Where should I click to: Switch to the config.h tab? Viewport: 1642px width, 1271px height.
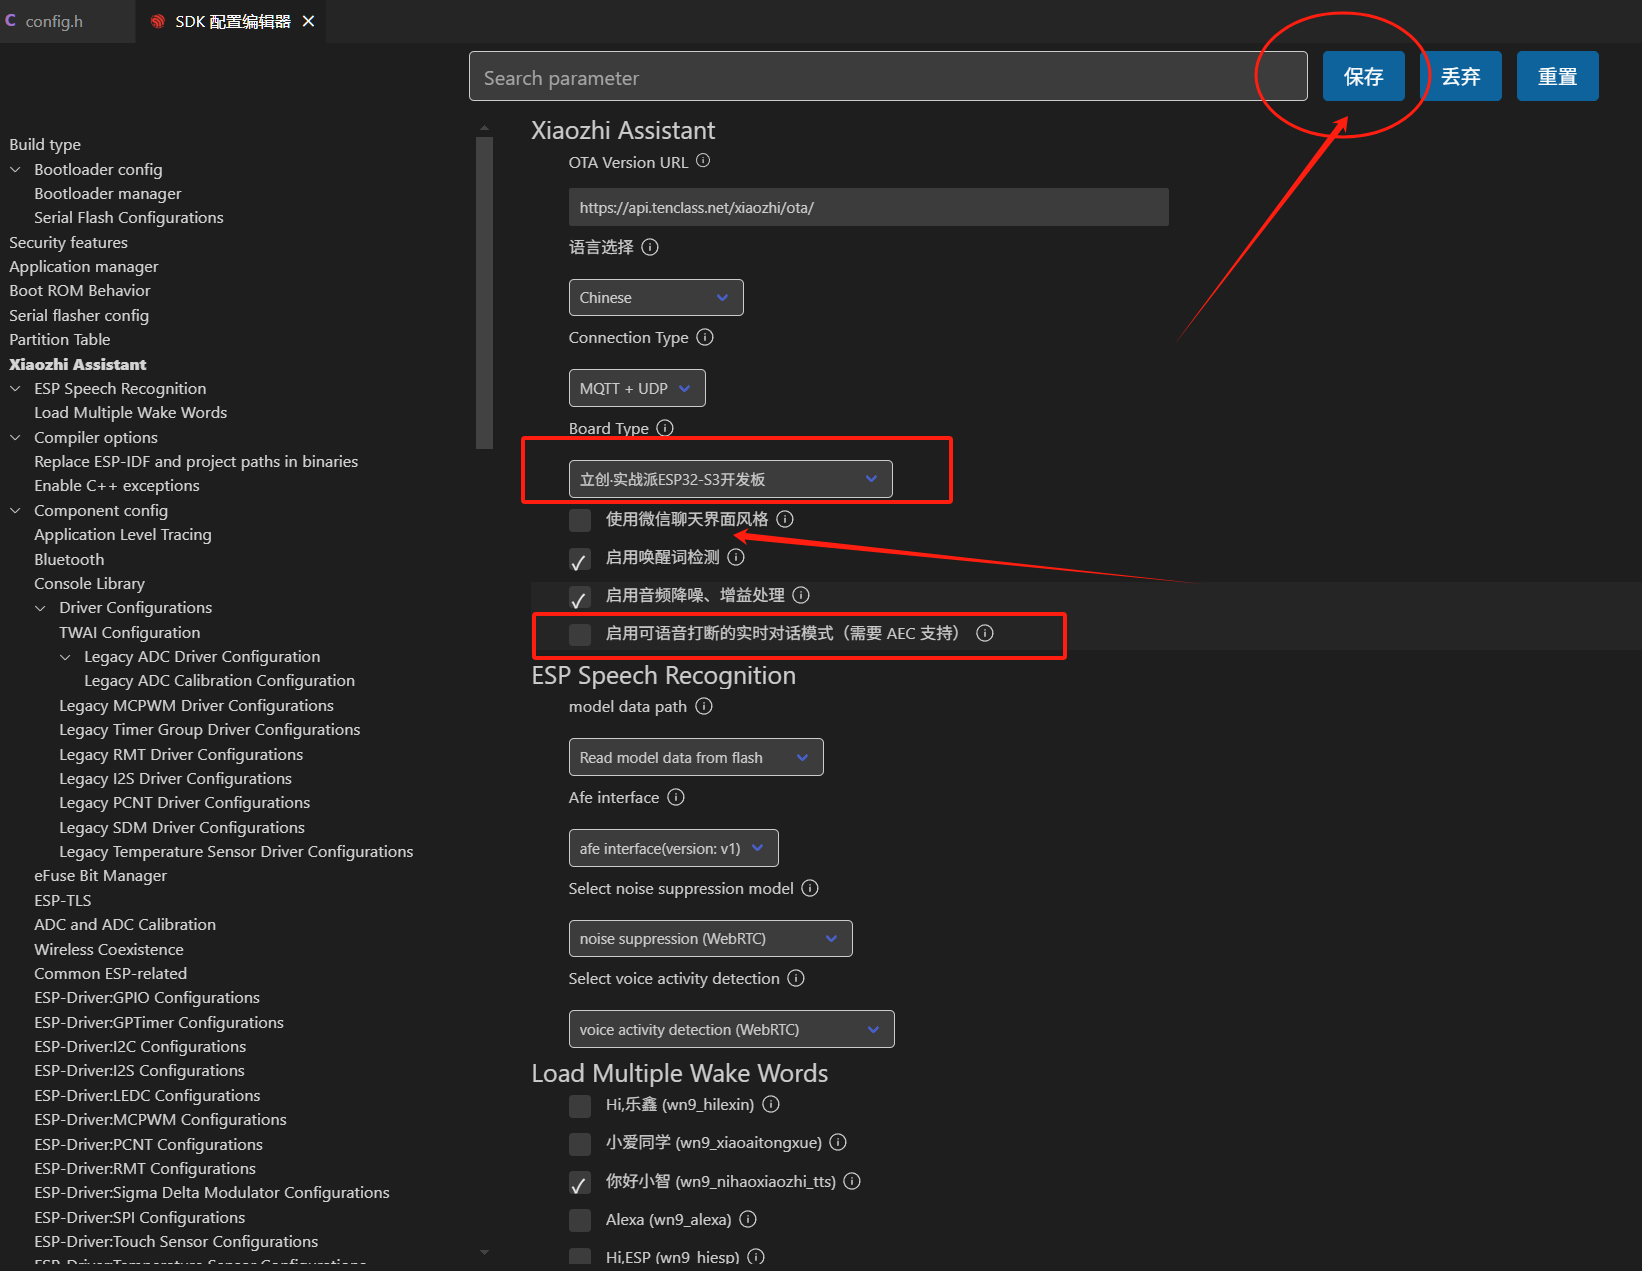[x=54, y=21]
